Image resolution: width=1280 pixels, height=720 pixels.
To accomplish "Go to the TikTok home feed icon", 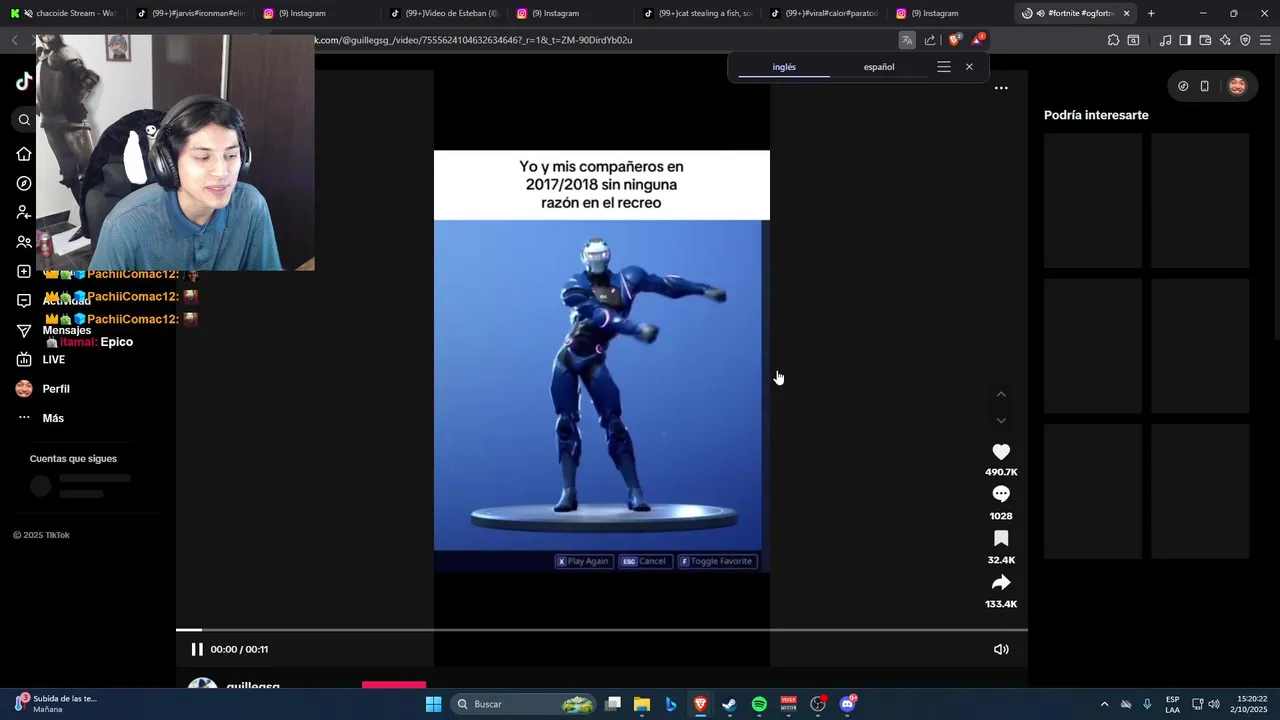I will [24, 154].
